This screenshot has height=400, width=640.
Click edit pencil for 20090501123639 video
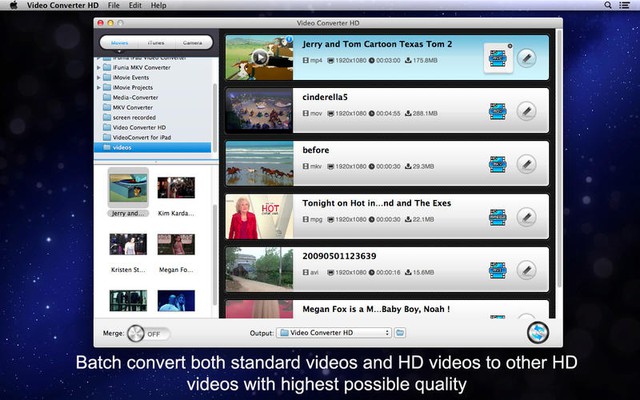[x=526, y=269]
